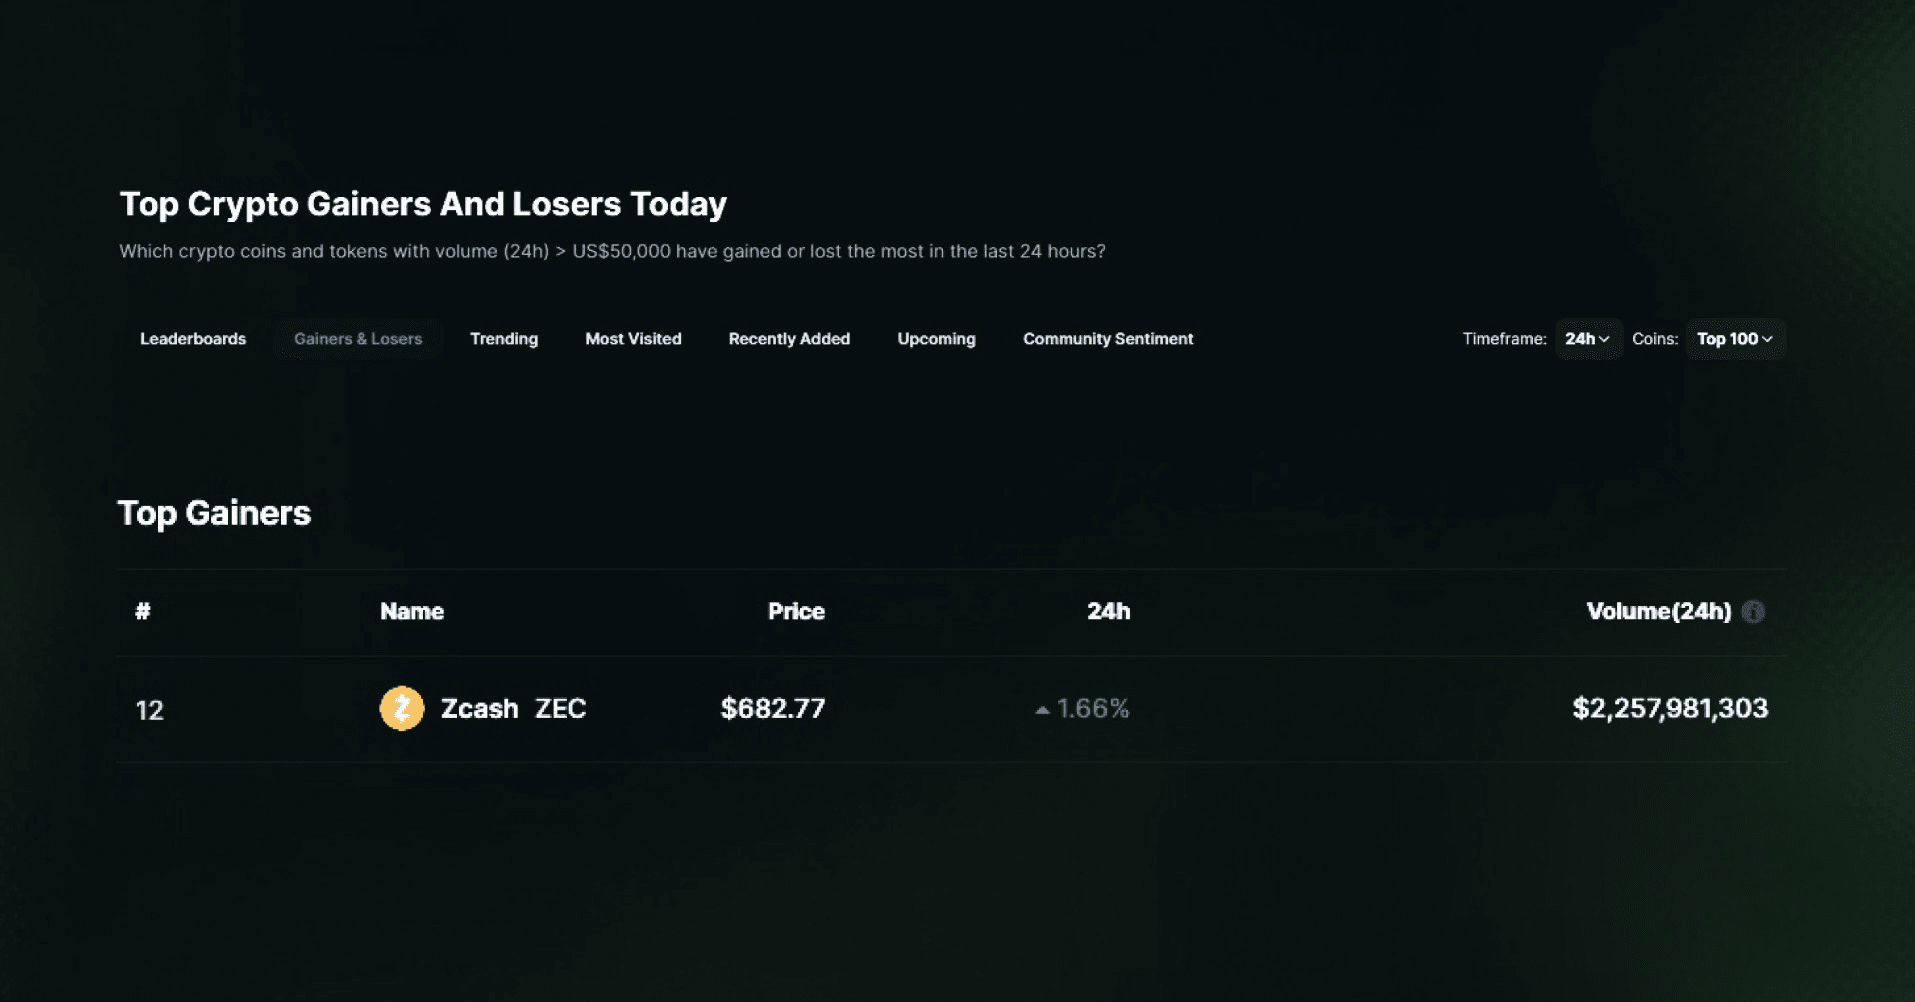Screen dimensions: 1915x1002
Task: Click the 24h gain up-arrow indicator
Action: (1042, 710)
